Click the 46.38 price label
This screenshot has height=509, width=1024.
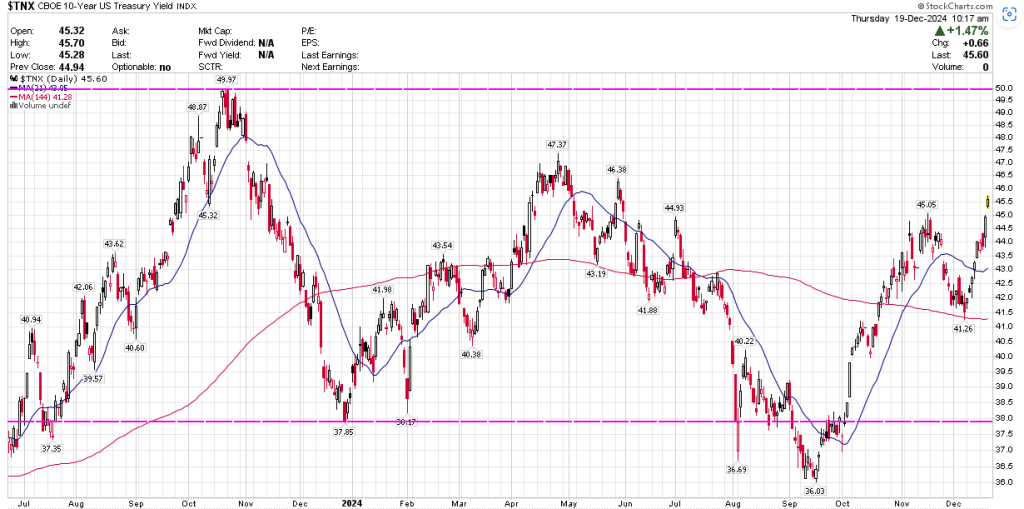[616, 170]
